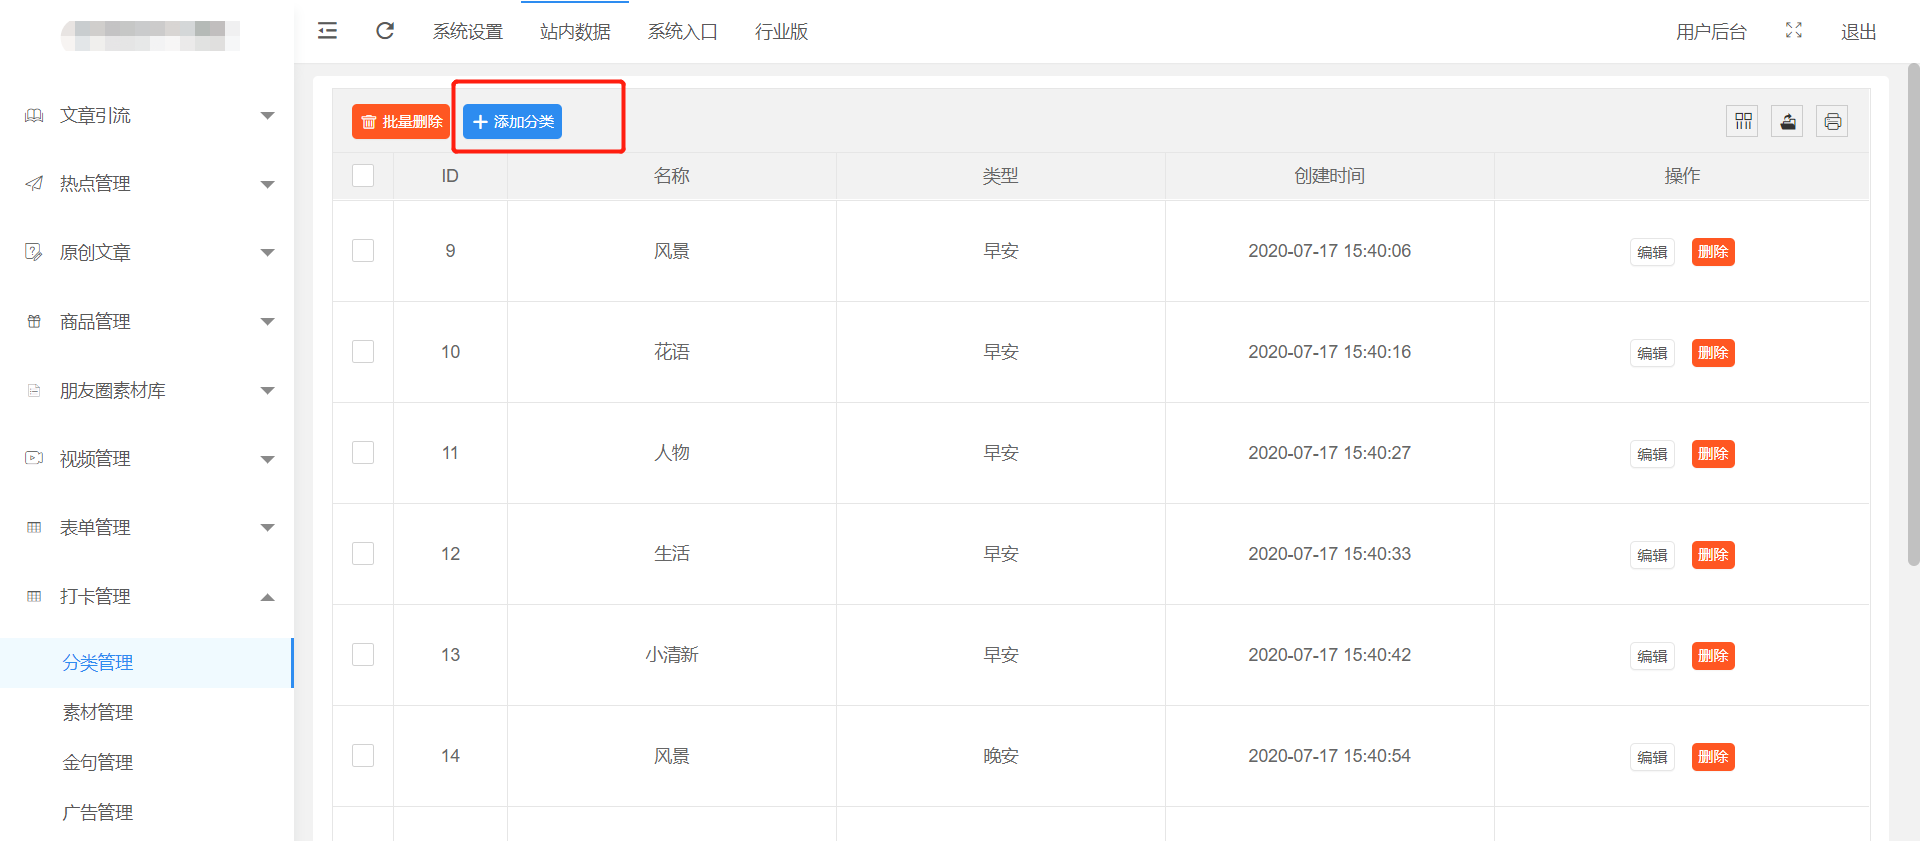This screenshot has height=841, width=1920.
Task: Check the row with ID 13
Action: (363, 654)
